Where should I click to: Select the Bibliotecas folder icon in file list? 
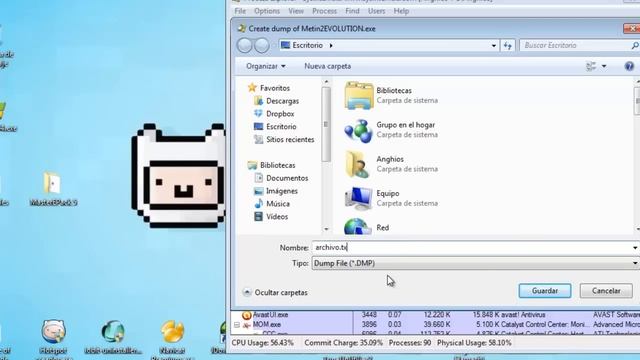tap(358, 96)
